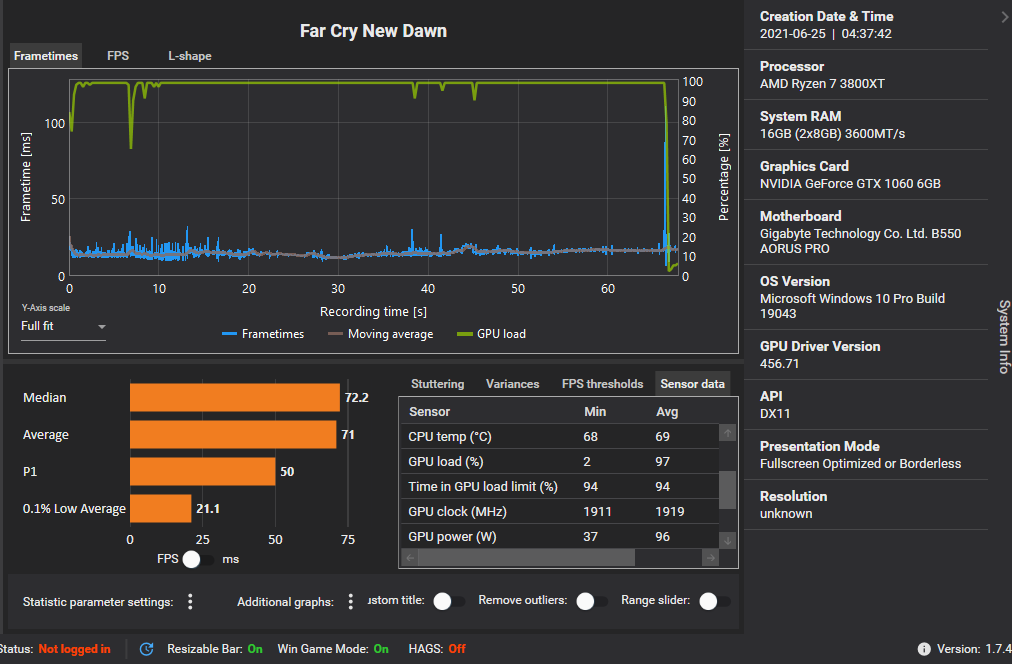This screenshot has height=664, width=1012.
Task: Switch to the FPS tab
Action: [x=118, y=56]
